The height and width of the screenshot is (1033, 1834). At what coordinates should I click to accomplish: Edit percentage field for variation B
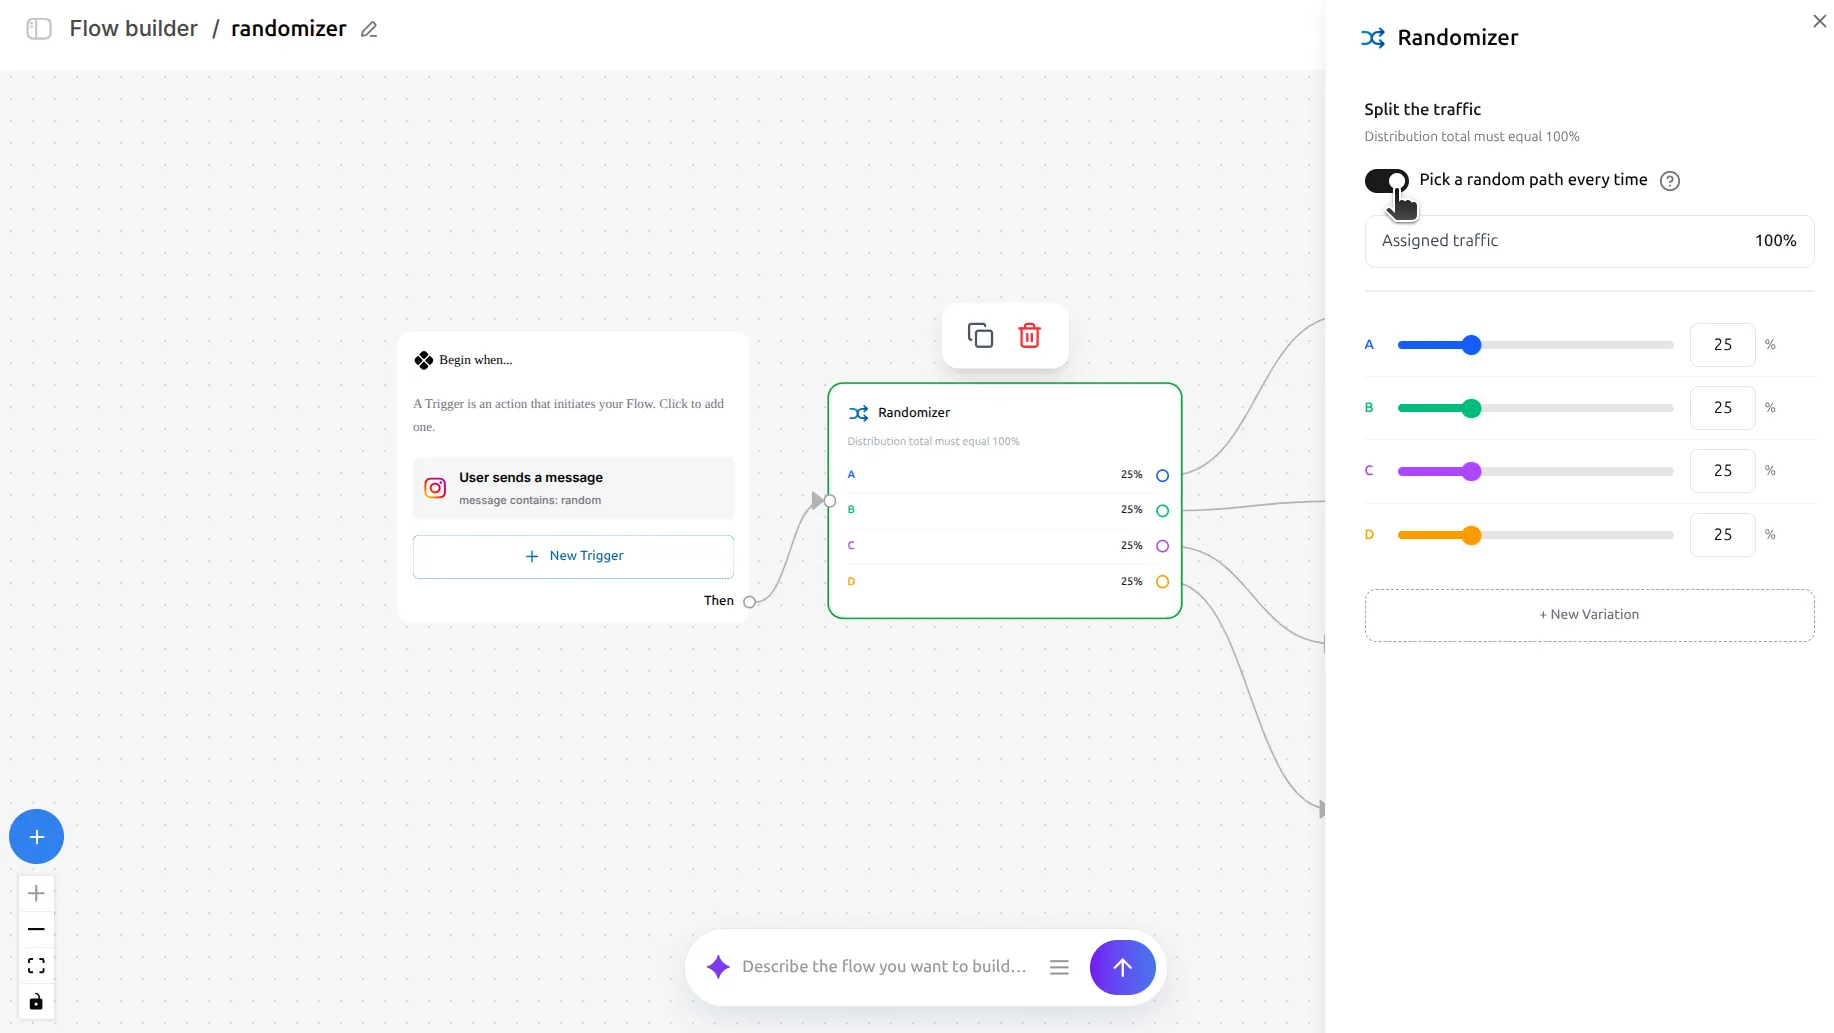[1722, 408]
